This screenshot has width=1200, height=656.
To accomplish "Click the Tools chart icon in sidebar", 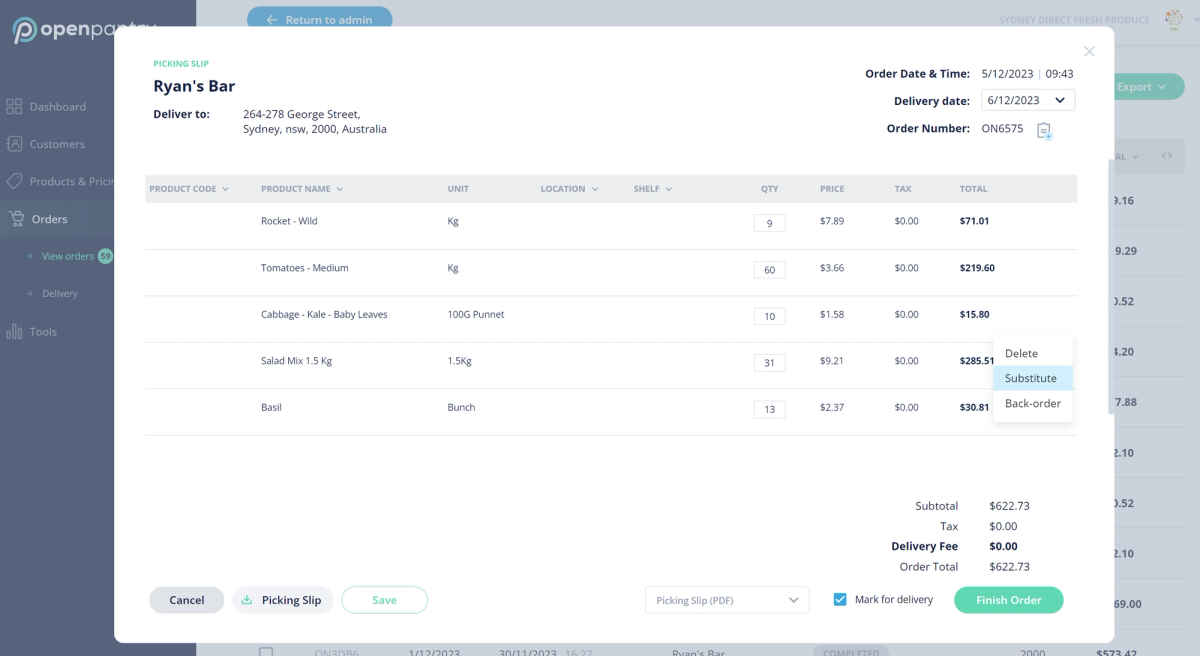I will tap(14, 331).
